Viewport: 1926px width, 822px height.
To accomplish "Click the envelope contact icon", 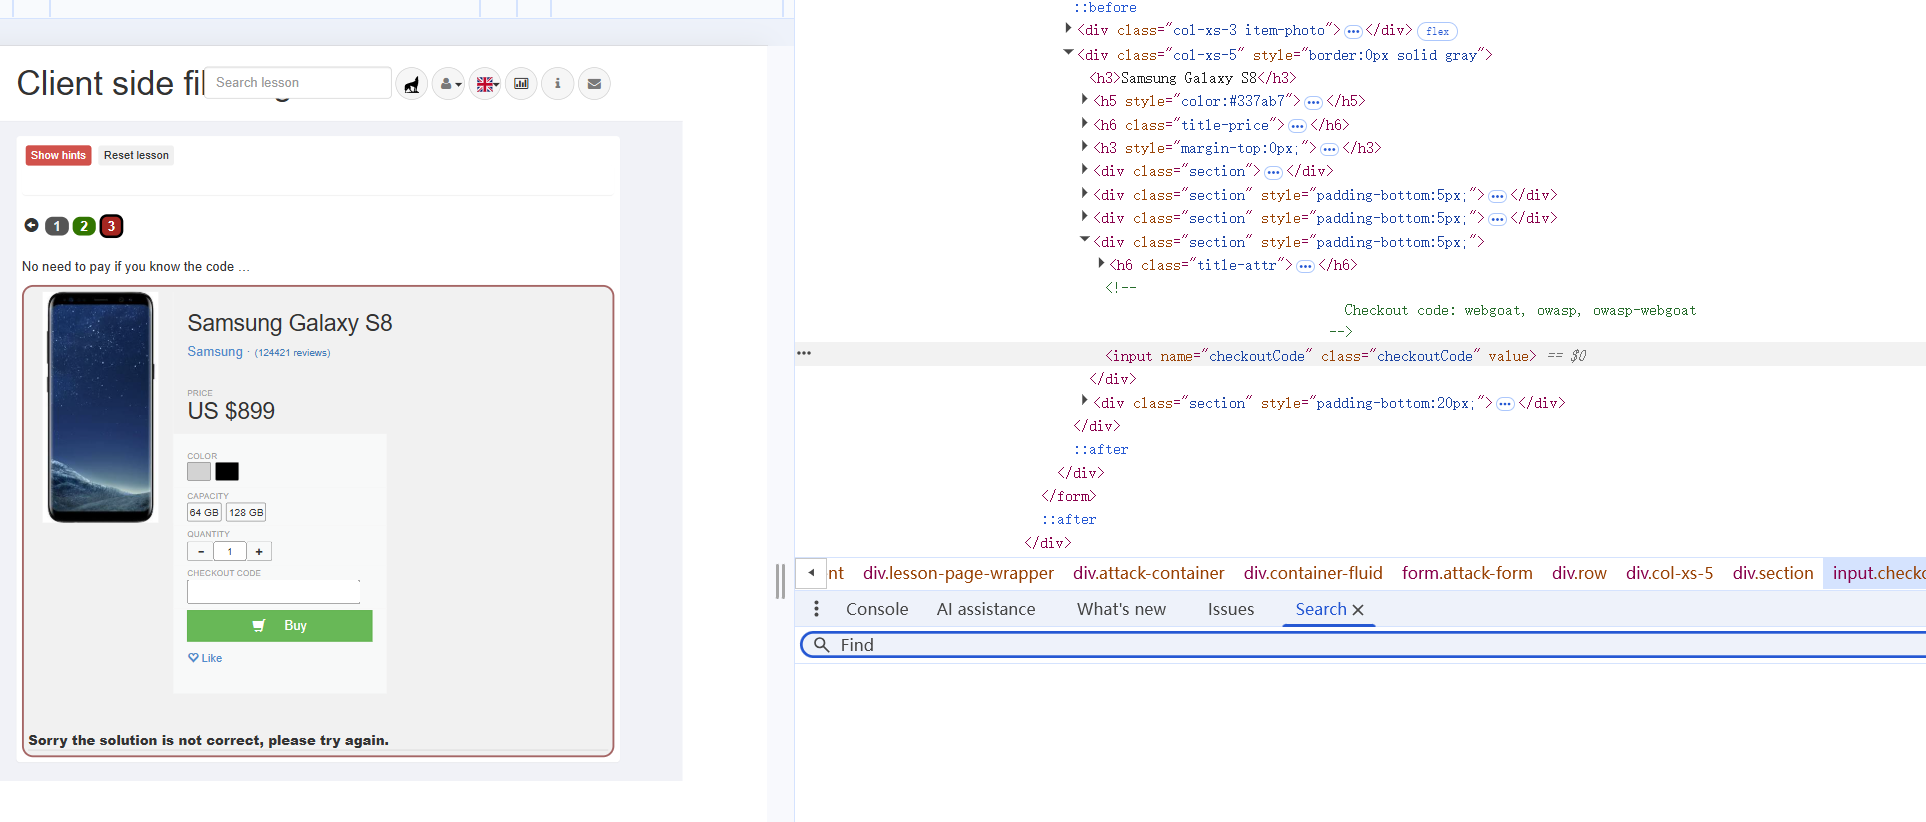I will pyautogui.click(x=594, y=84).
